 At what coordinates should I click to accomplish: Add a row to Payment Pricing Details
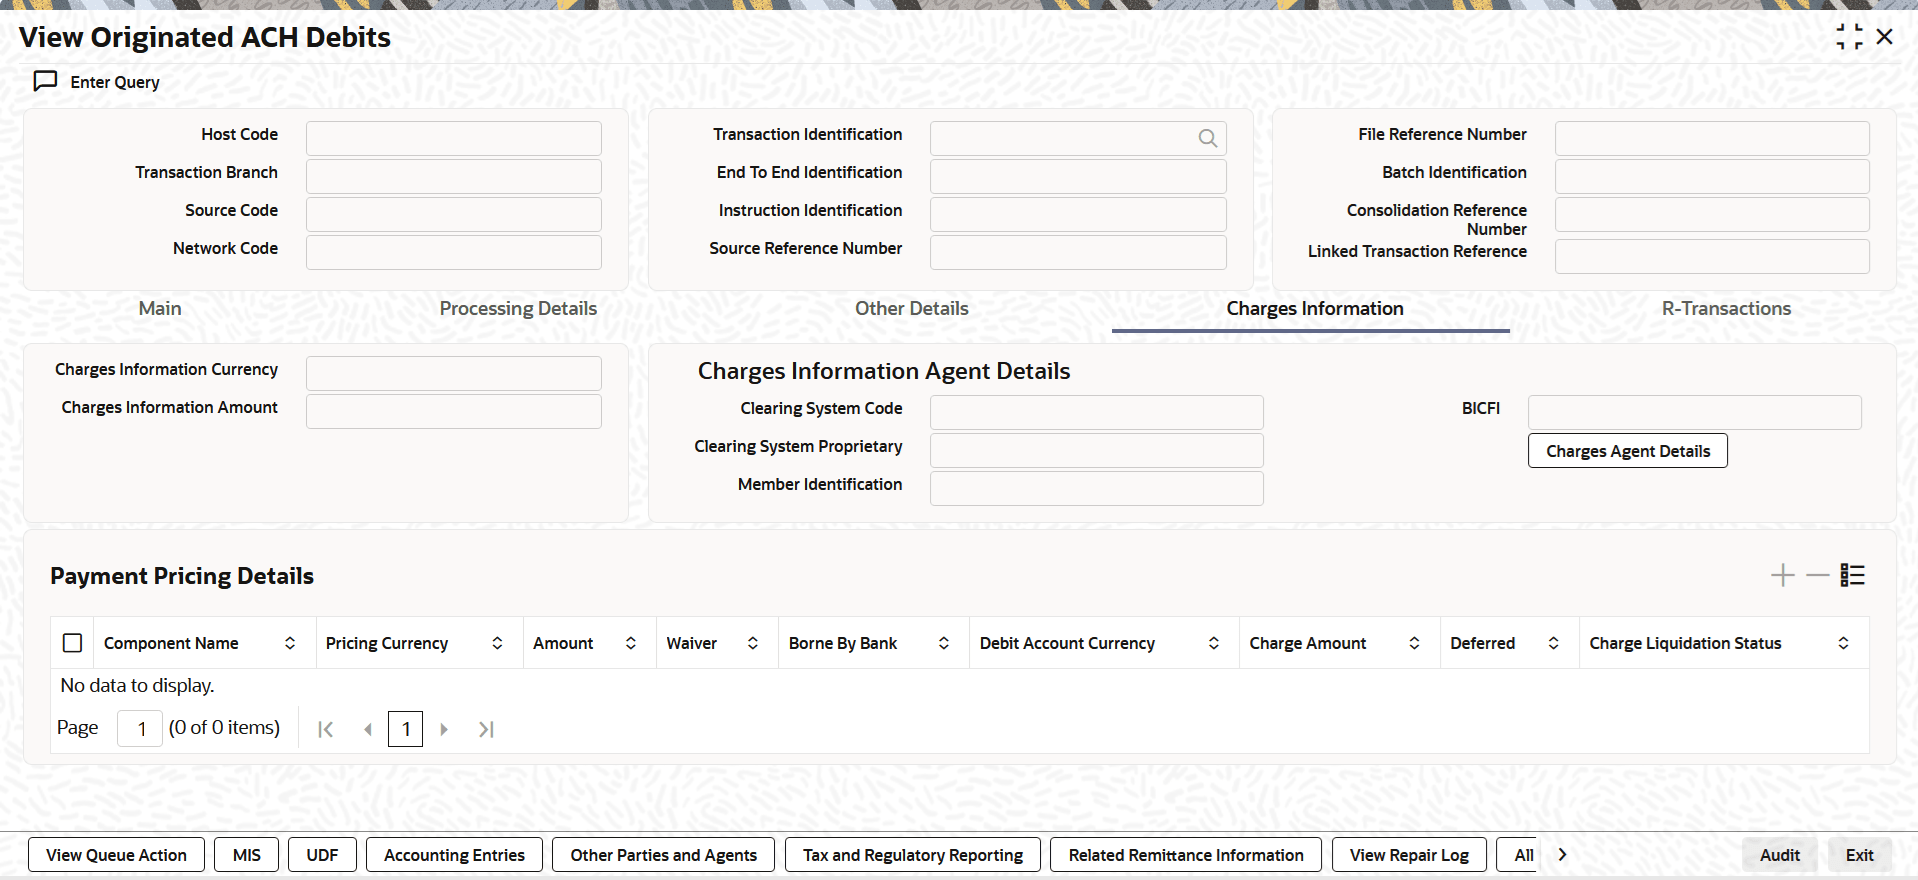click(1782, 575)
